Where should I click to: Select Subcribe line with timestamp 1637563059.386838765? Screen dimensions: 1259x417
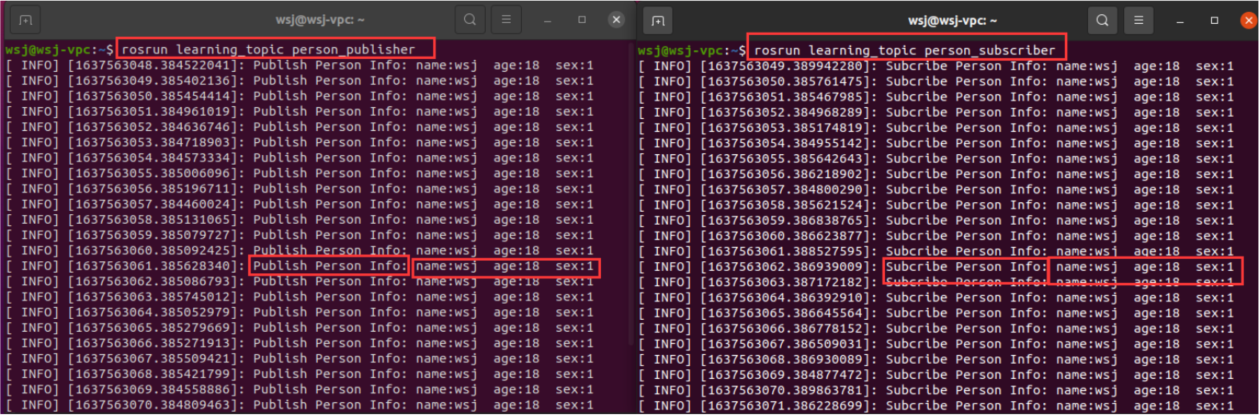click(x=935, y=221)
